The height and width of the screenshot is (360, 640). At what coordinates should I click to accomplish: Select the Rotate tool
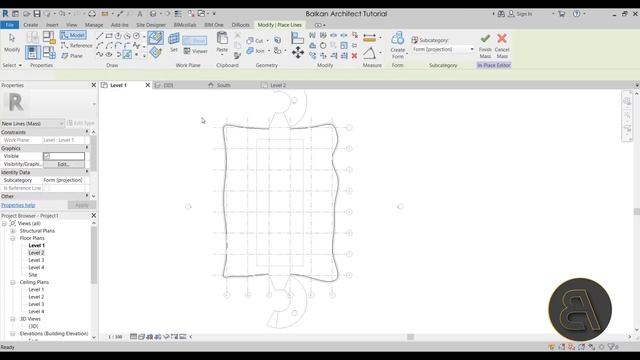click(323, 45)
